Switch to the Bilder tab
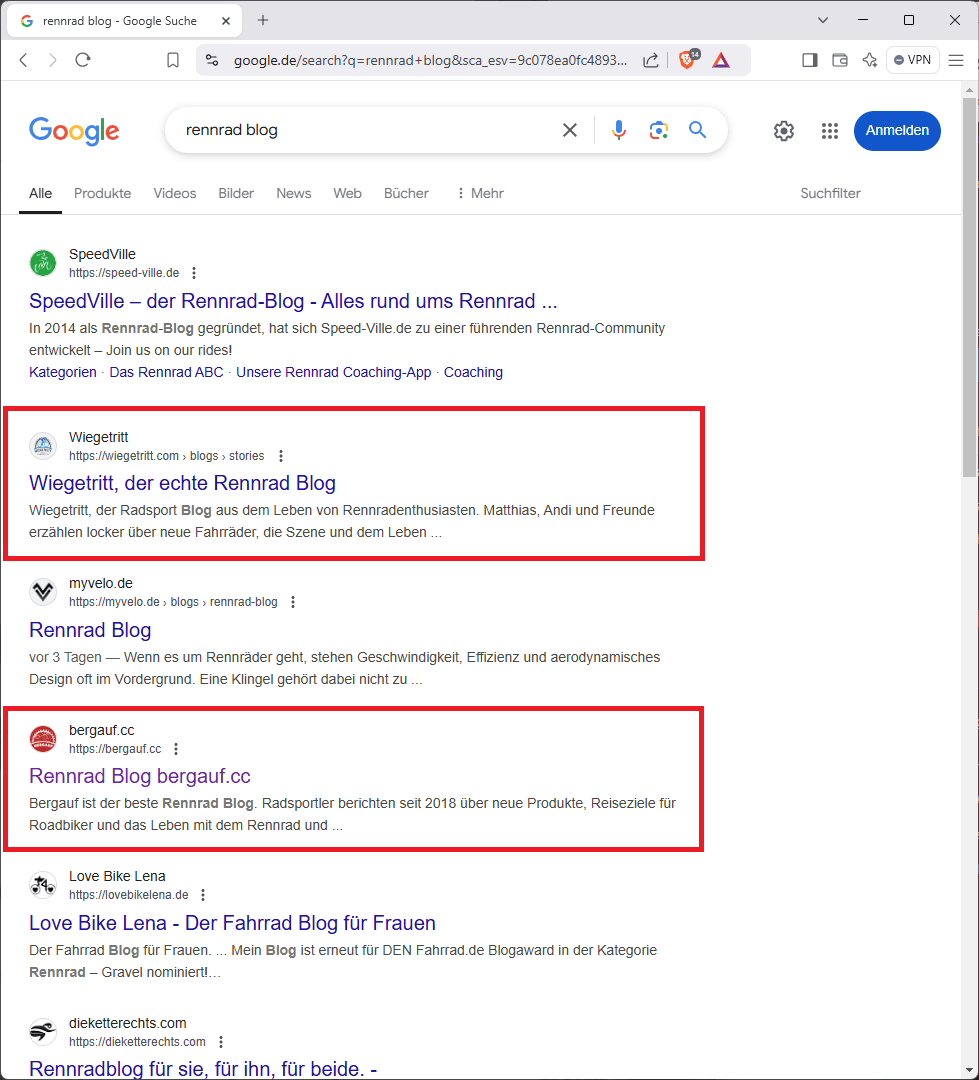This screenshot has width=979, height=1080. 236,193
